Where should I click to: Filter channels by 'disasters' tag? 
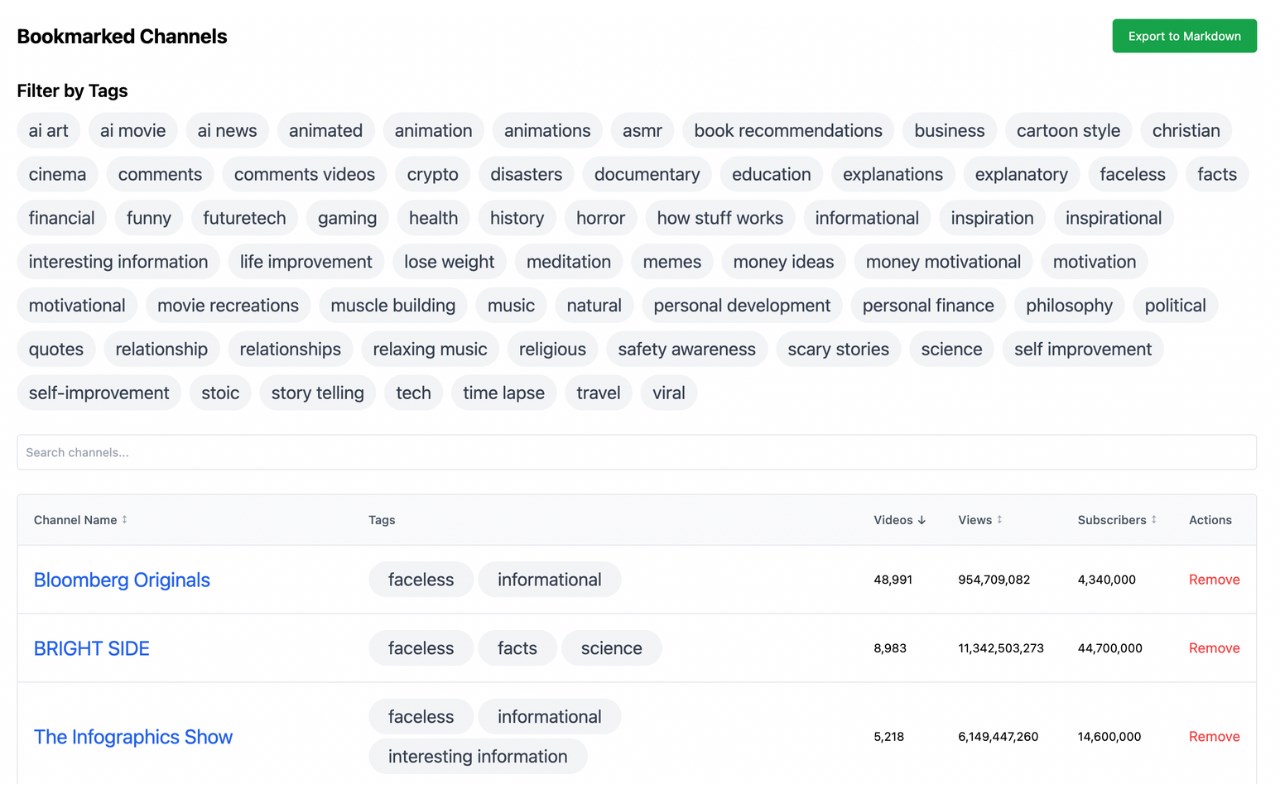coord(526,174)
